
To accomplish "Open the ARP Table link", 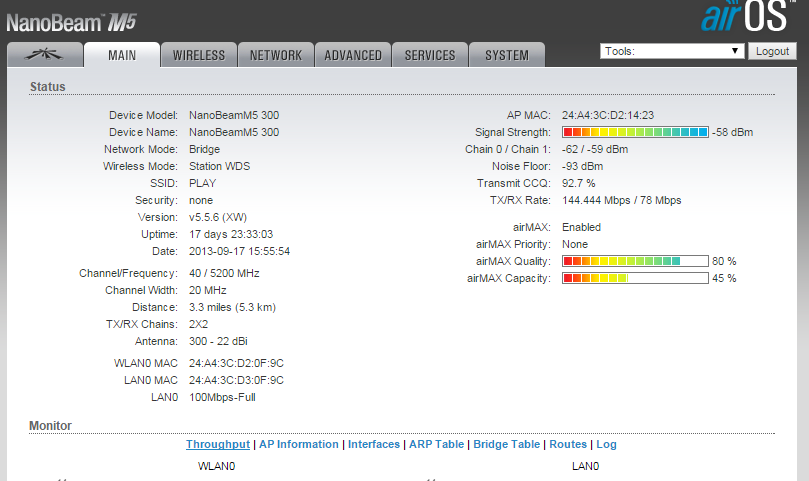I will point(436,444).
